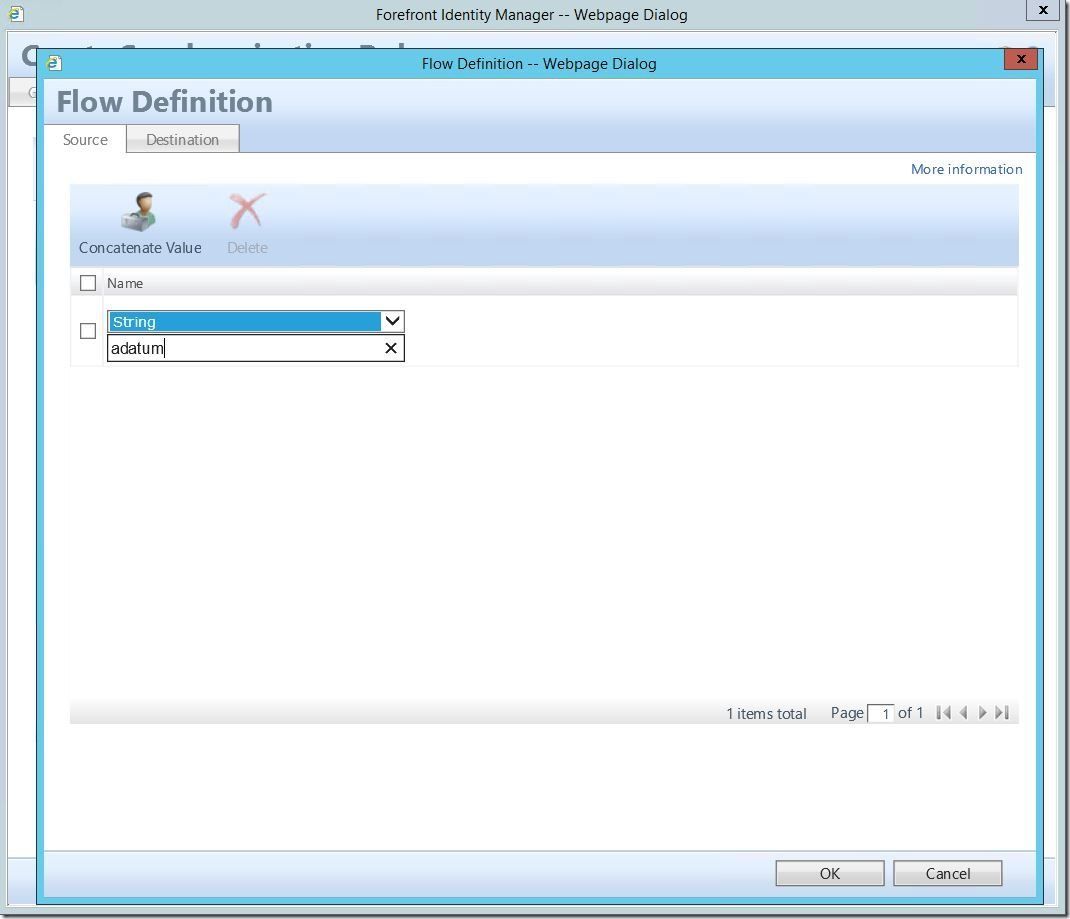Open the More information link
This screenshot has height=919, width=1070.
pos(966,169)
